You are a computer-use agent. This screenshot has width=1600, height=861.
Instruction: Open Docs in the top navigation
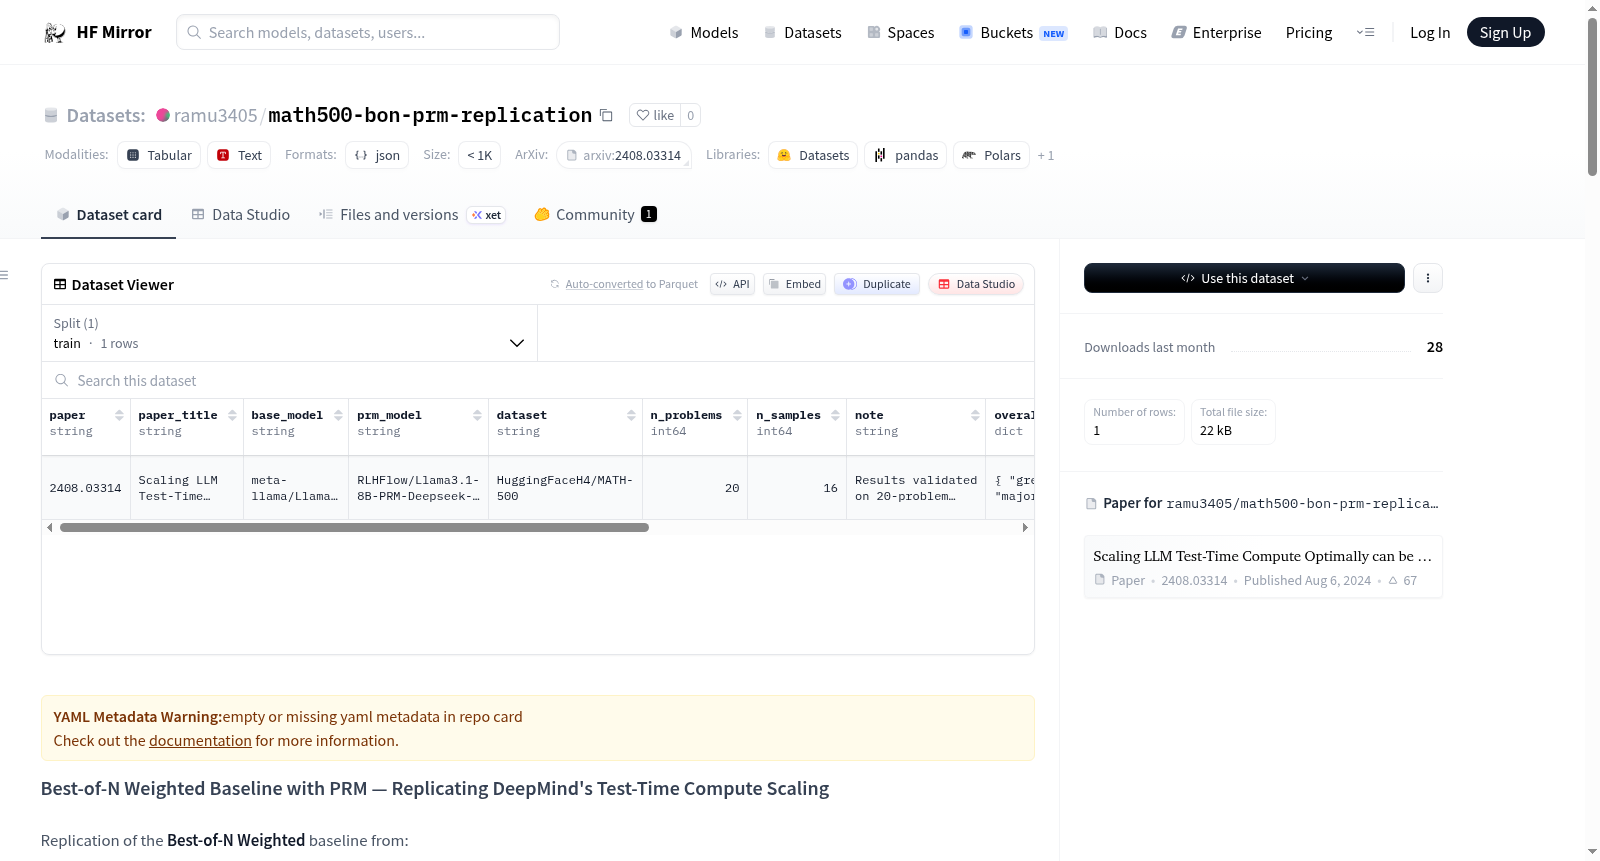(x=1120, y=32)
